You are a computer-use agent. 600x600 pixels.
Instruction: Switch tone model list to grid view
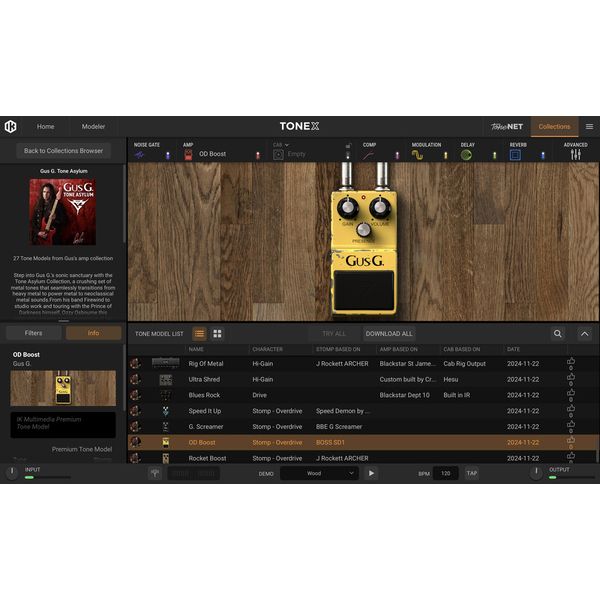click(217, 334)
